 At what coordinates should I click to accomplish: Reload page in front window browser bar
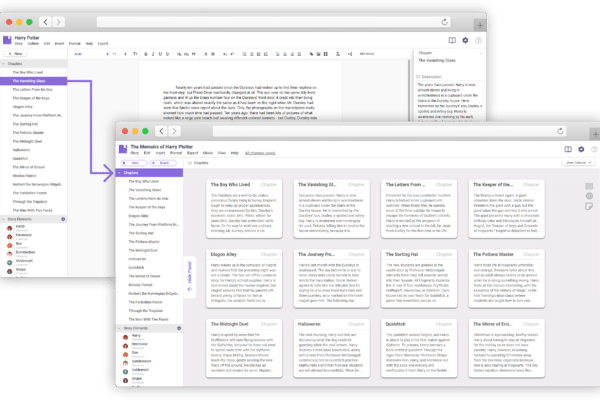(560, 131)
